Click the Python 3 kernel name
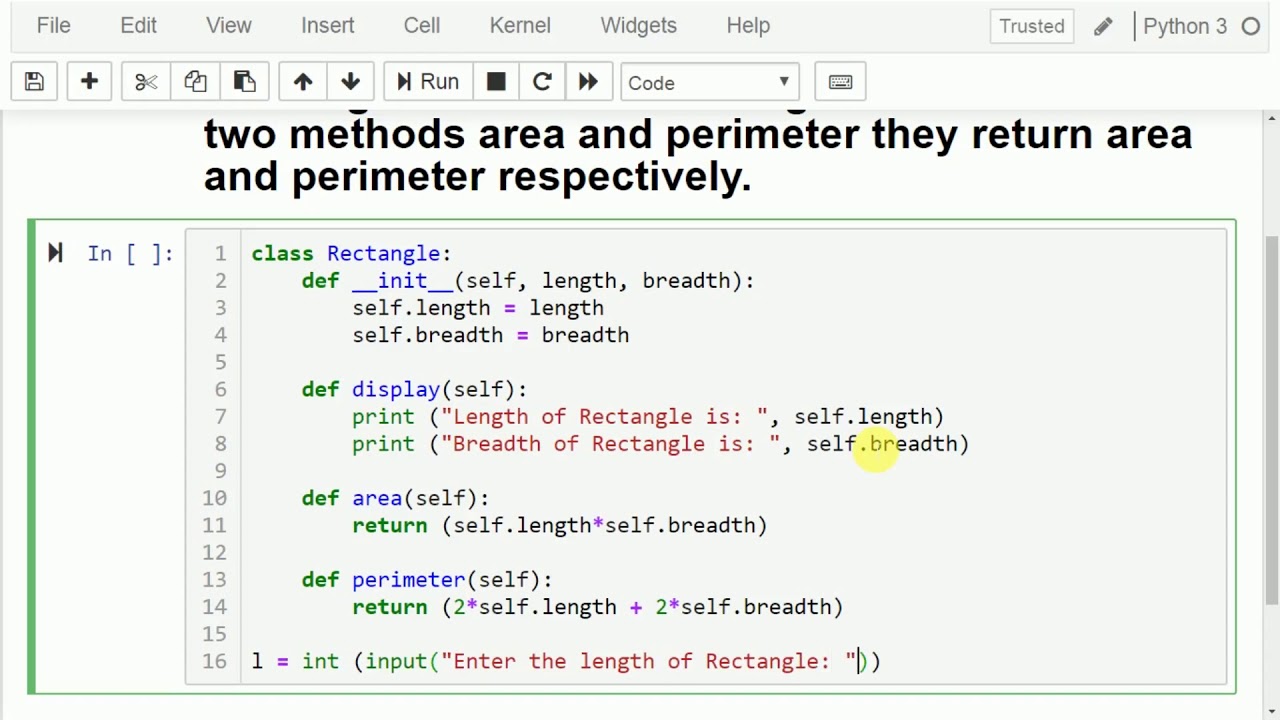The image size is (1280, 720). coord(1185,26)
